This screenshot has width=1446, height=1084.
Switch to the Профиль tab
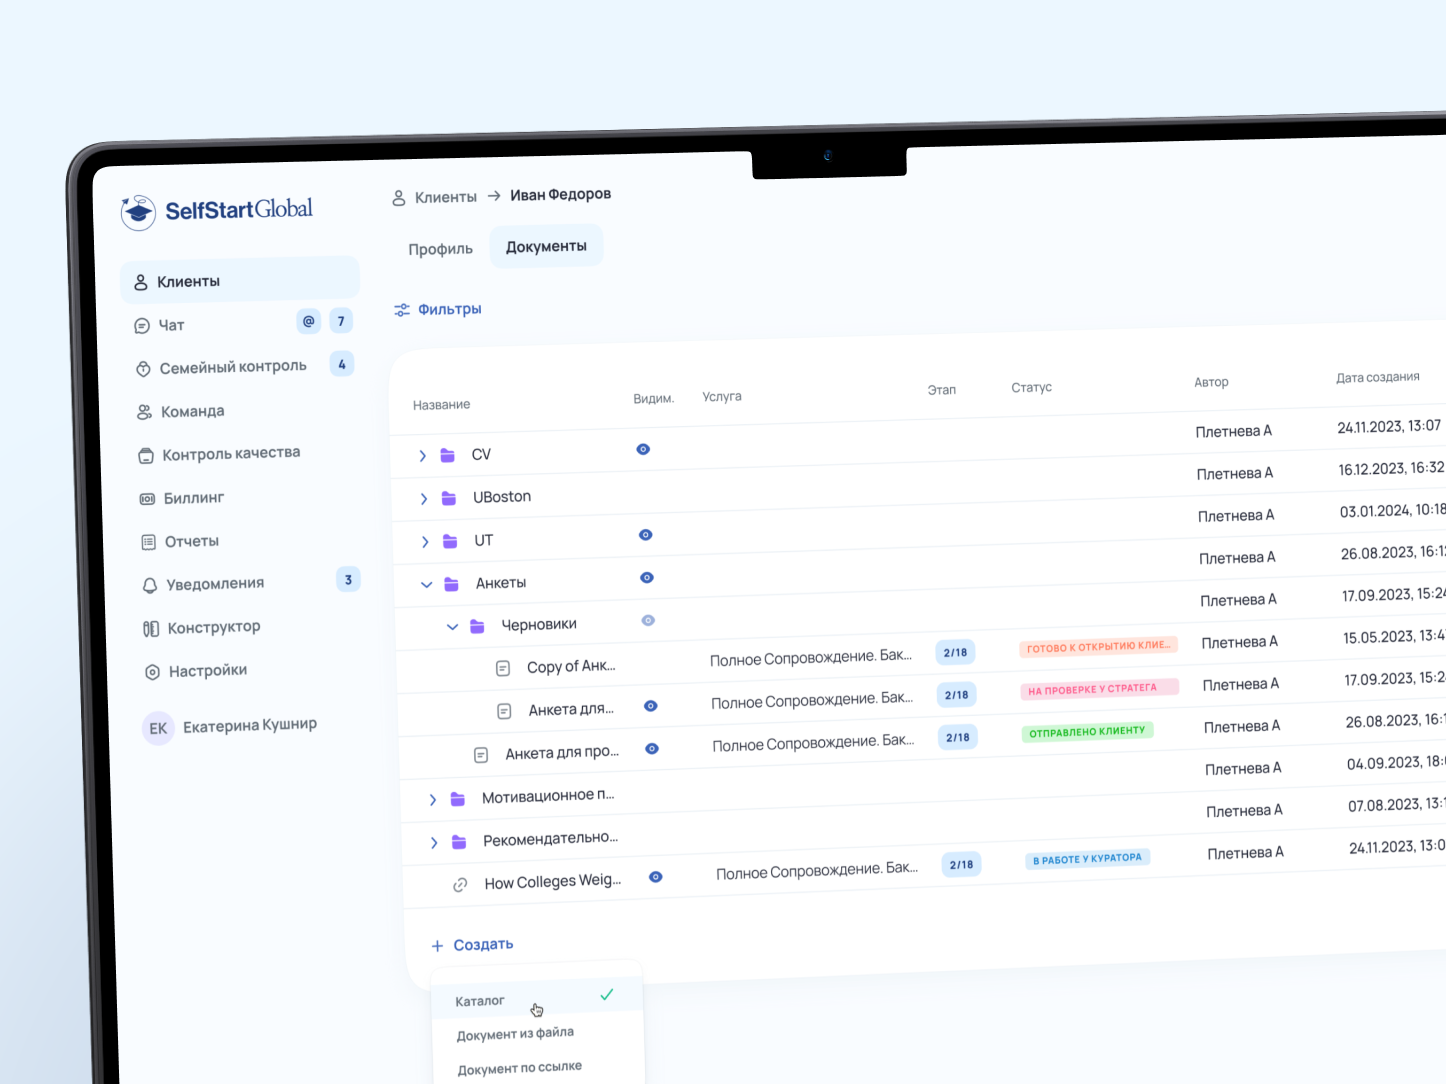(x=440, y=249)
